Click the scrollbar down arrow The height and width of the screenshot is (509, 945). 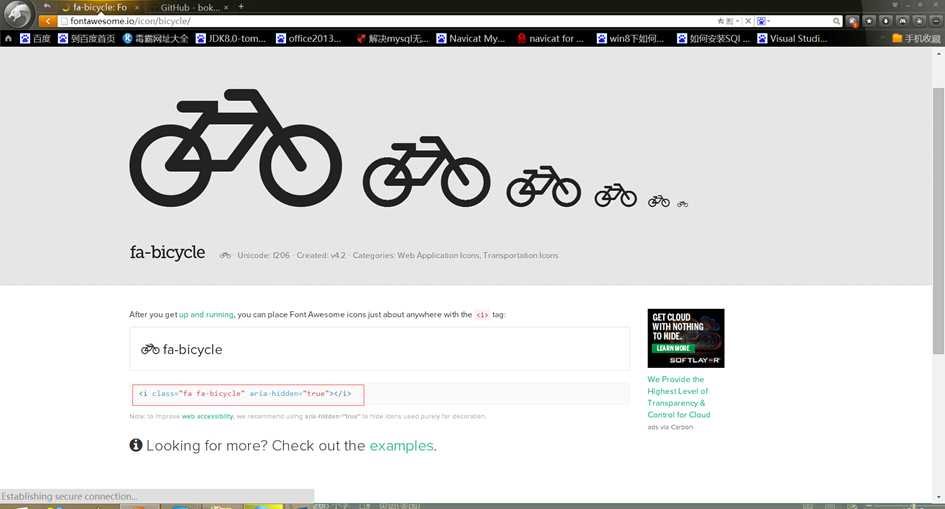(x=938, y=498)
